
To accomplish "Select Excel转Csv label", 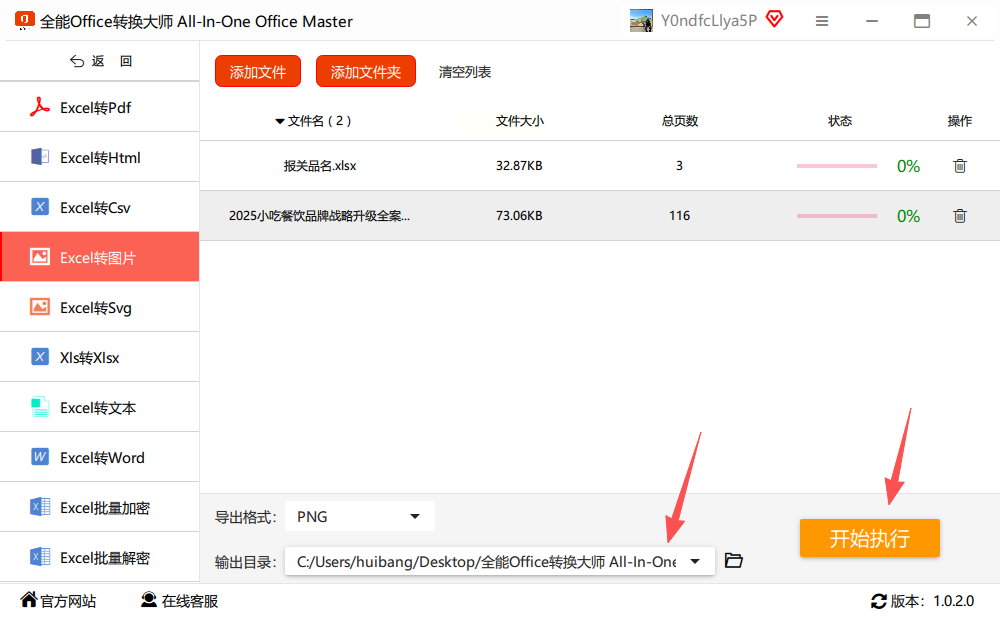I will pyautogui.click(x=95, y=207).
